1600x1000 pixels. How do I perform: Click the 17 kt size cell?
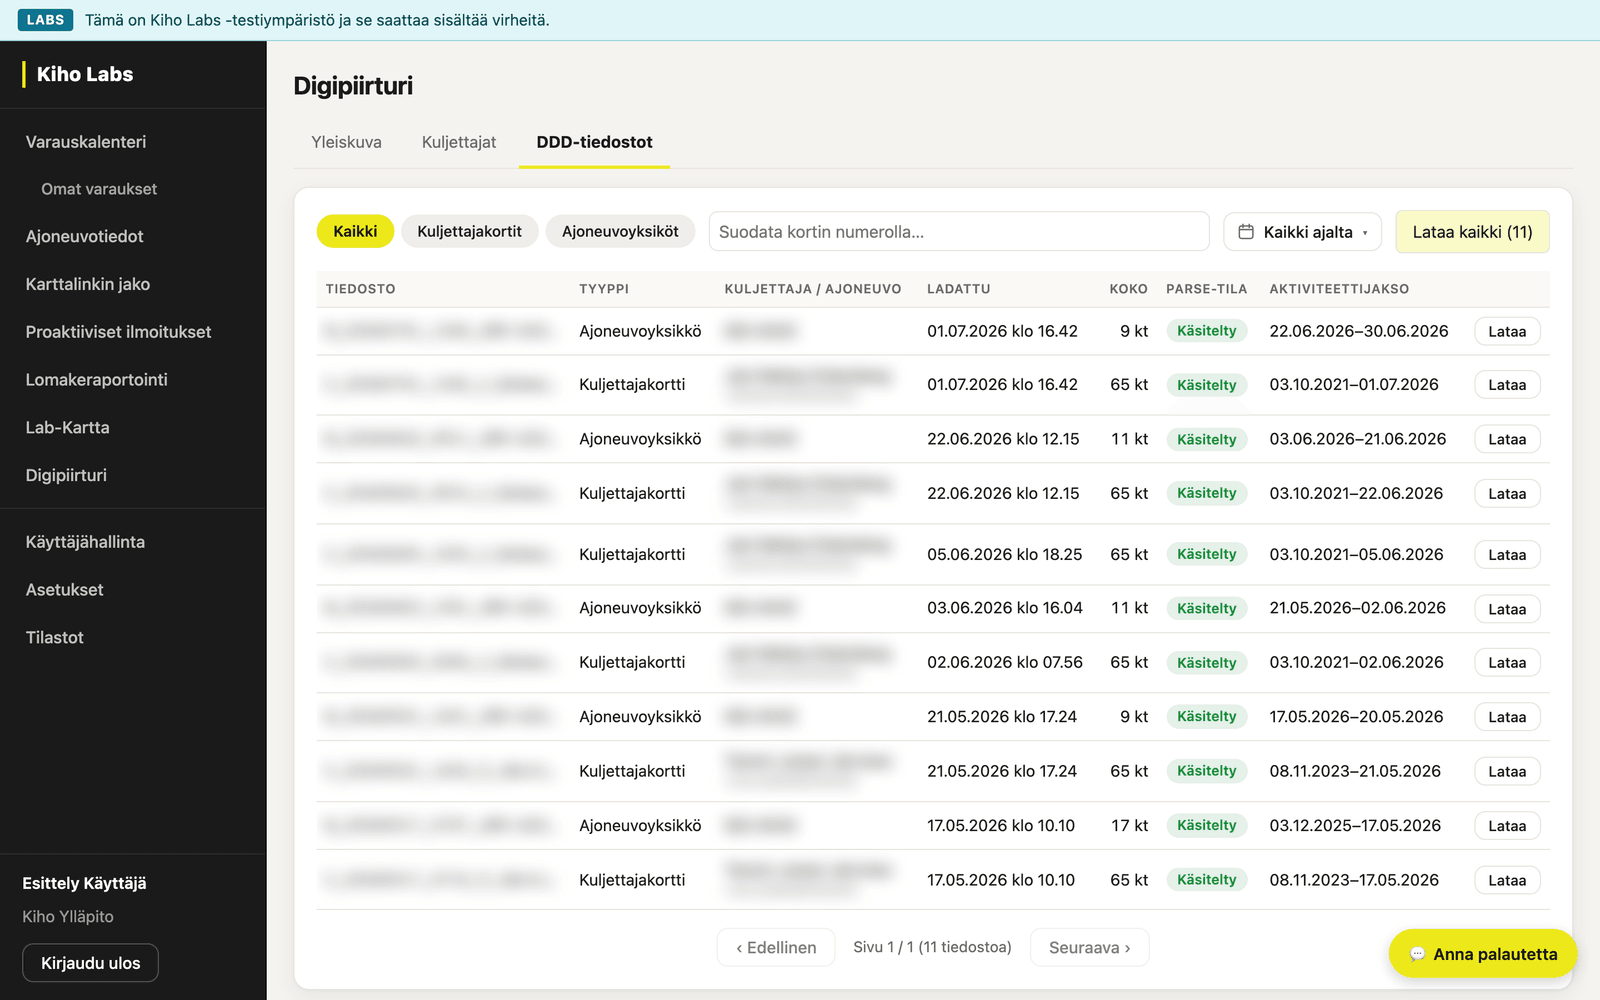(1129, 825)
